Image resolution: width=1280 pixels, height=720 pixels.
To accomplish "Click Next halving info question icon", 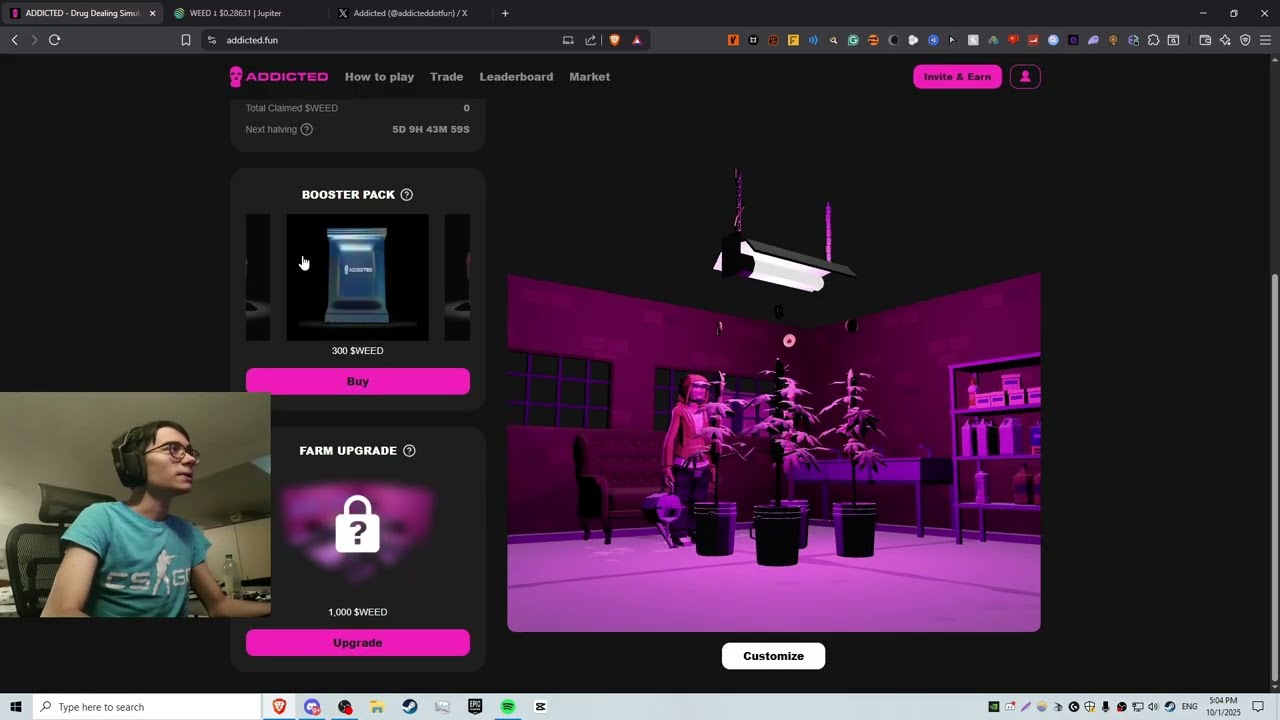I will (x=307, y=129).
